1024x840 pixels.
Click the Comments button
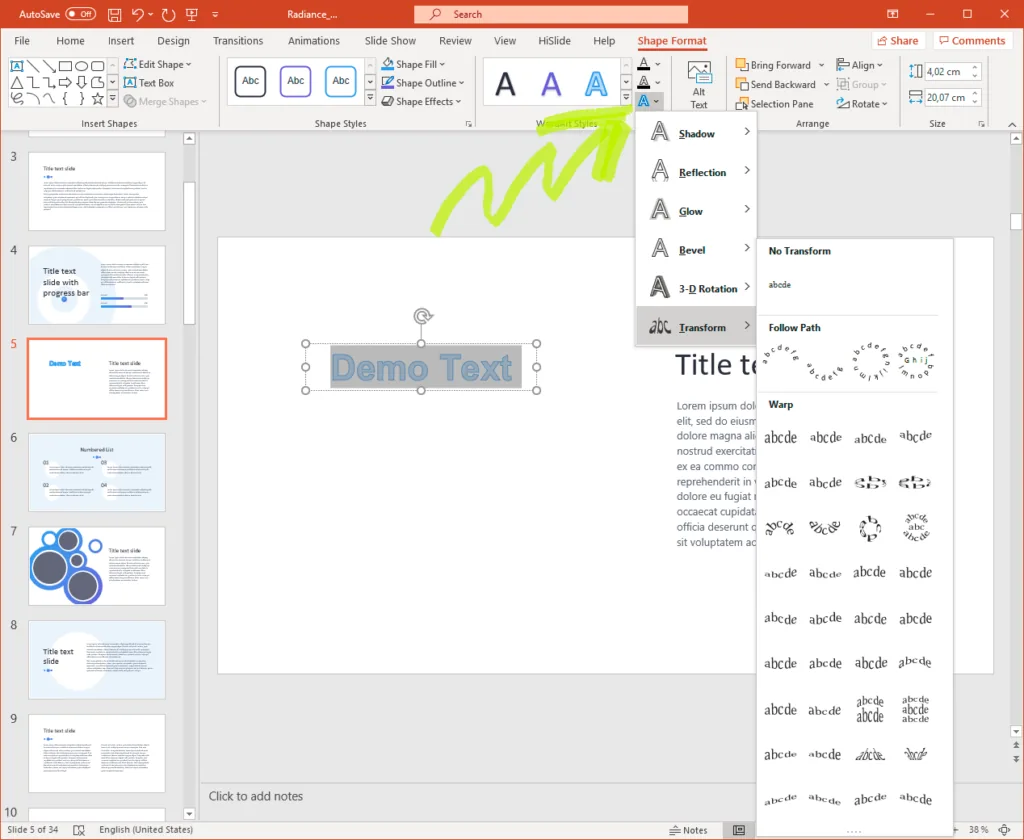[x=972, y=40]
